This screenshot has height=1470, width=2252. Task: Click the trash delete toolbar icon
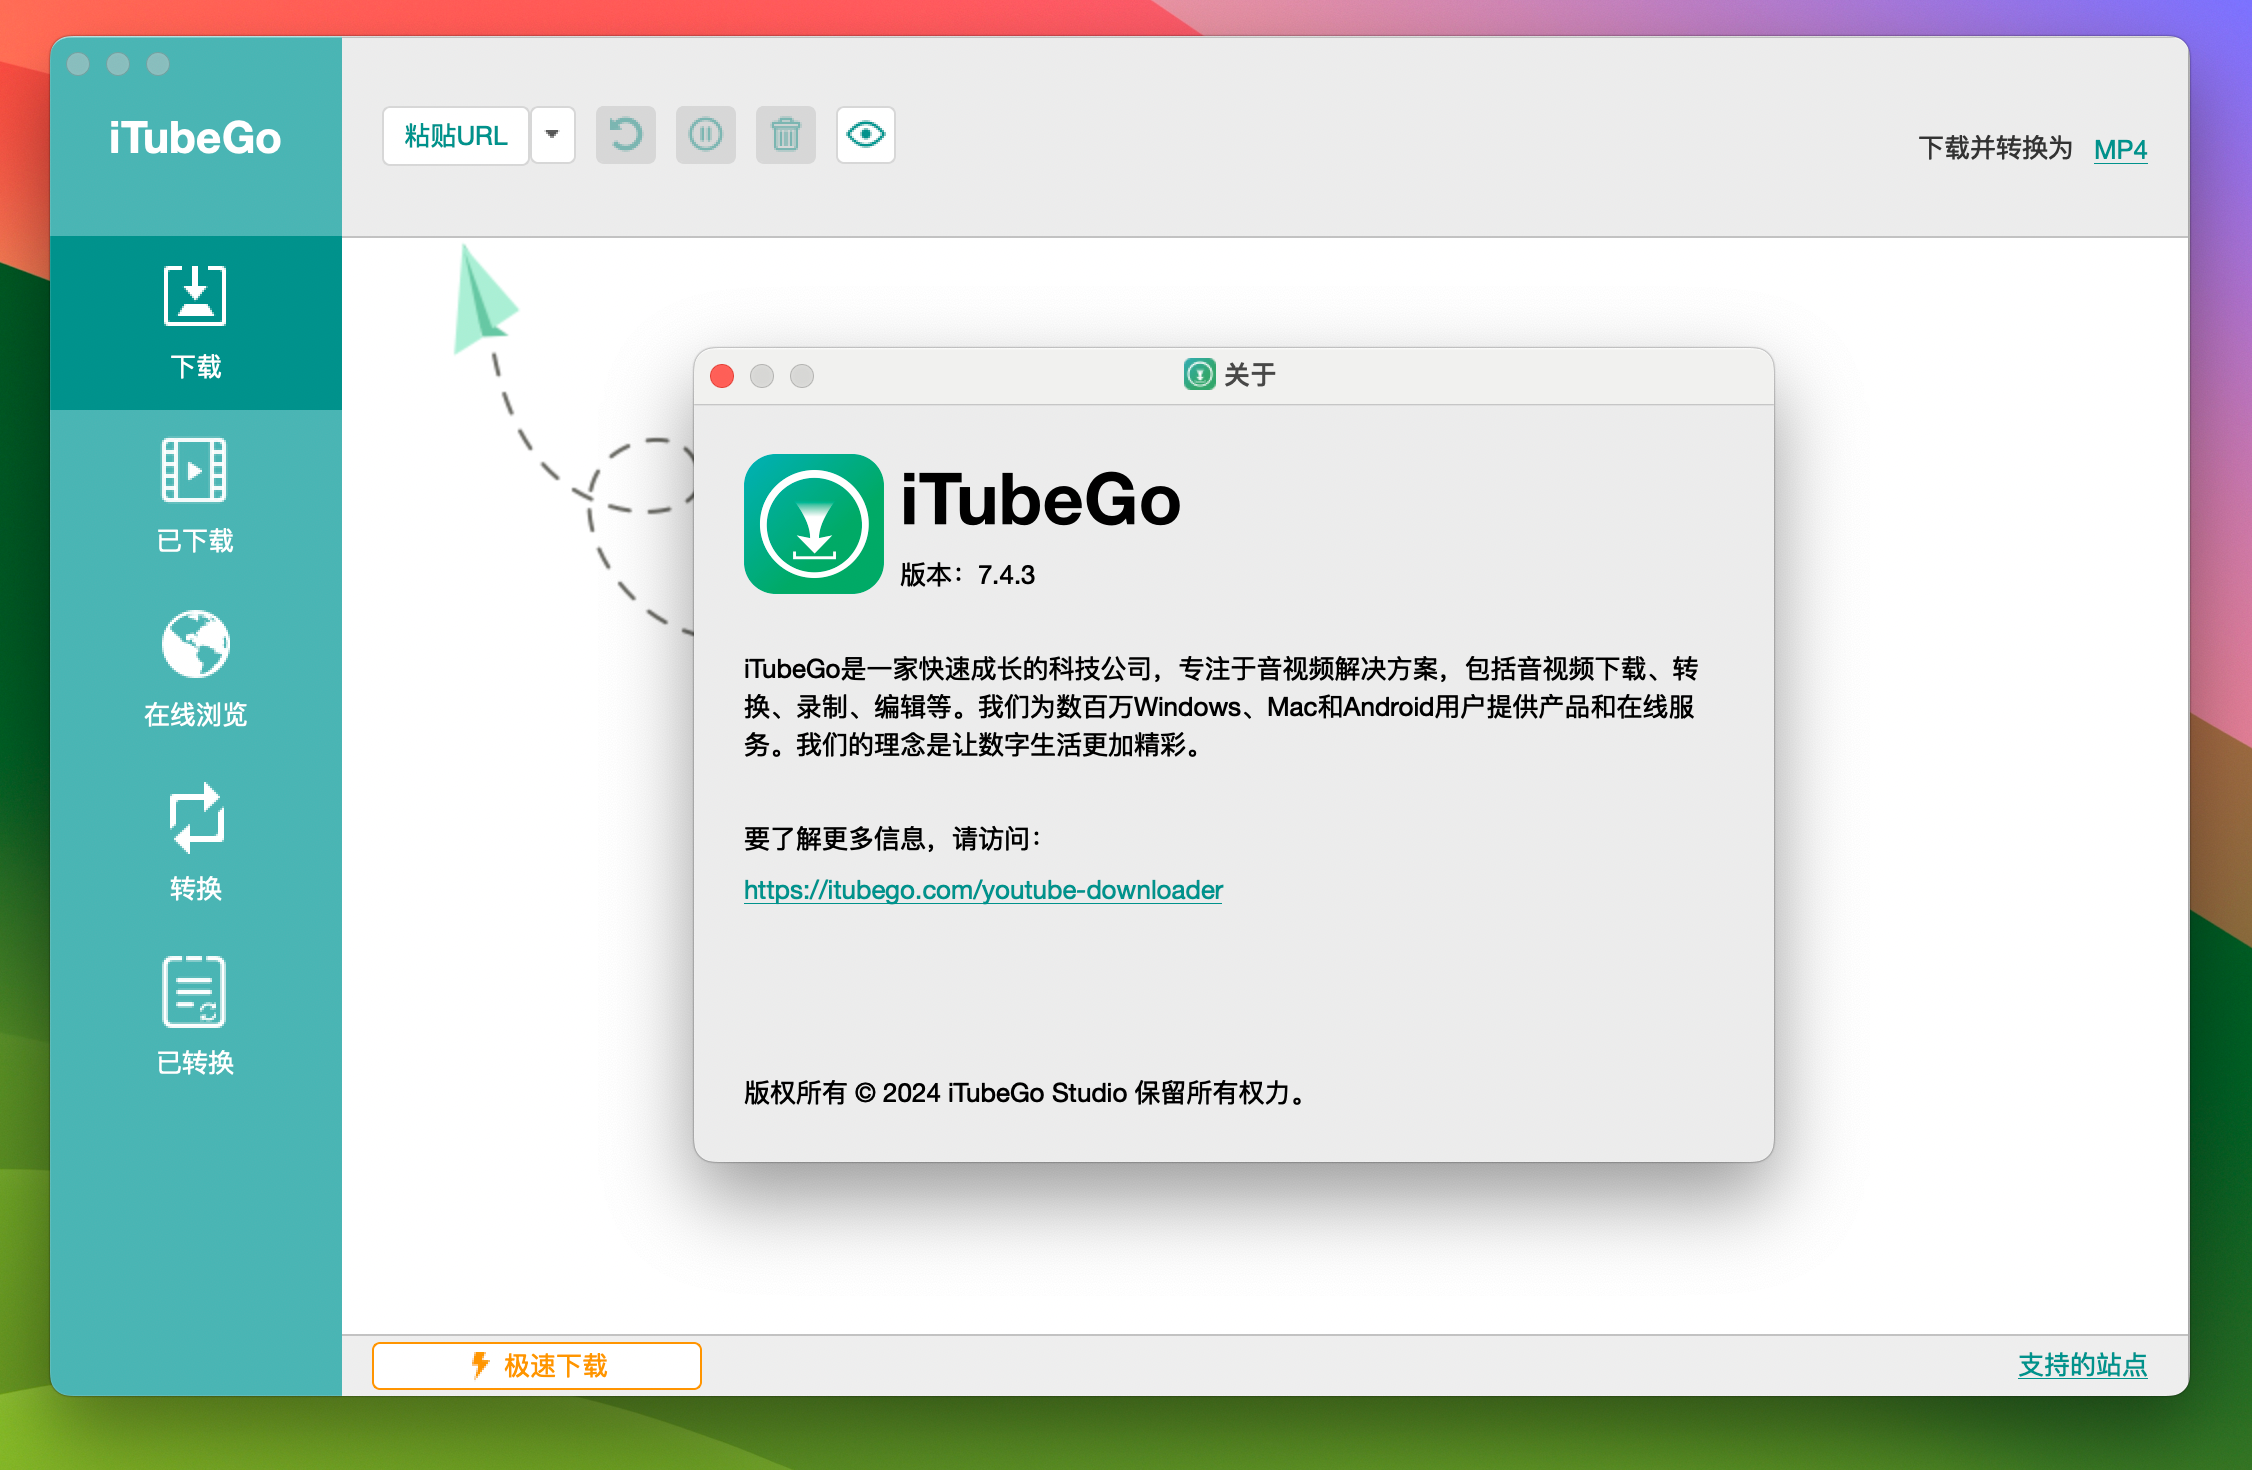coord(786,135)
